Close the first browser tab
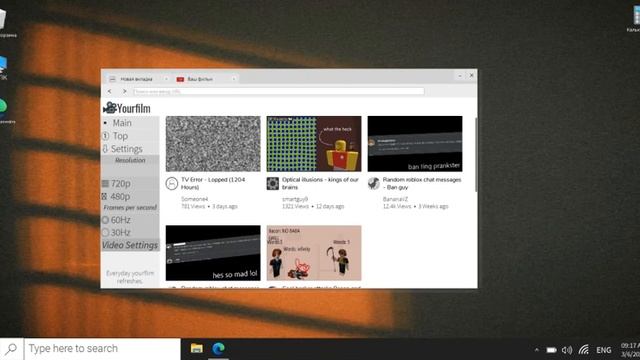Viewport: 640px width, 360px height. pos(166,79)
